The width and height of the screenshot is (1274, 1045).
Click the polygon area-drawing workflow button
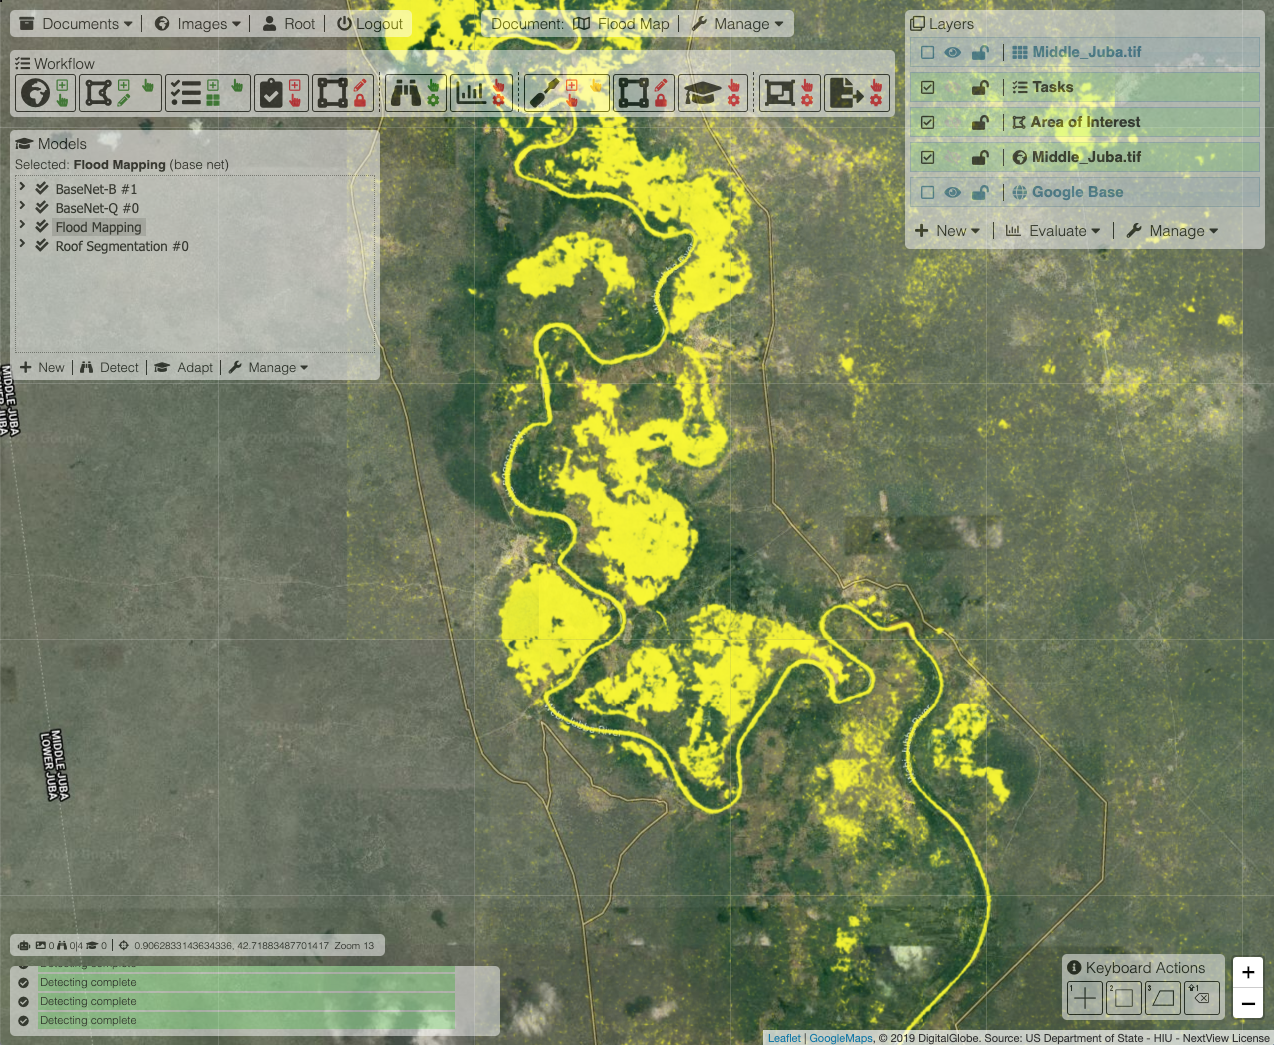click(x=120, y=93)
